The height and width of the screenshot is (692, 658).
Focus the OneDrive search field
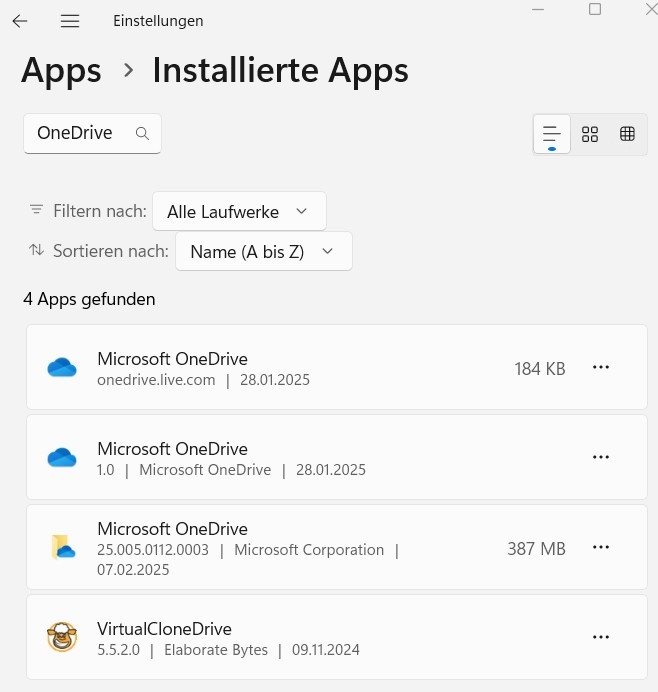click(92, 133)
